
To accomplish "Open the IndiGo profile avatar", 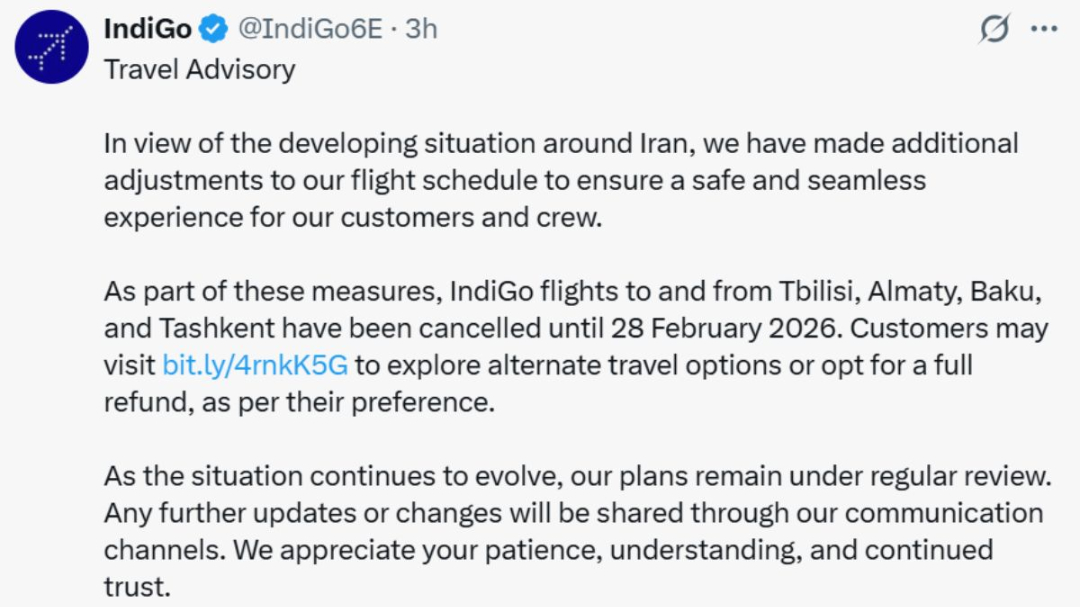I will pos(52,47).
